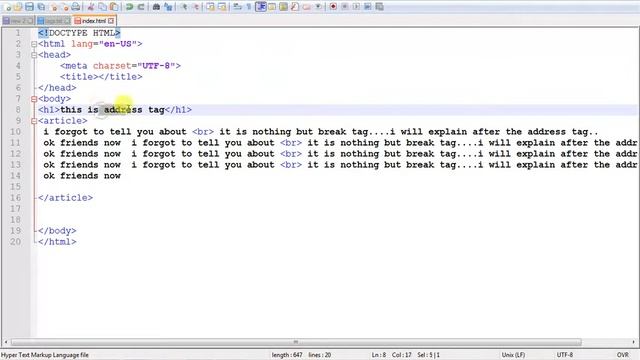Viewport: 640px width, 360px height.
Task: Start macro recording with the red dot
Action: pyautogui.click(x=333, y=7)
